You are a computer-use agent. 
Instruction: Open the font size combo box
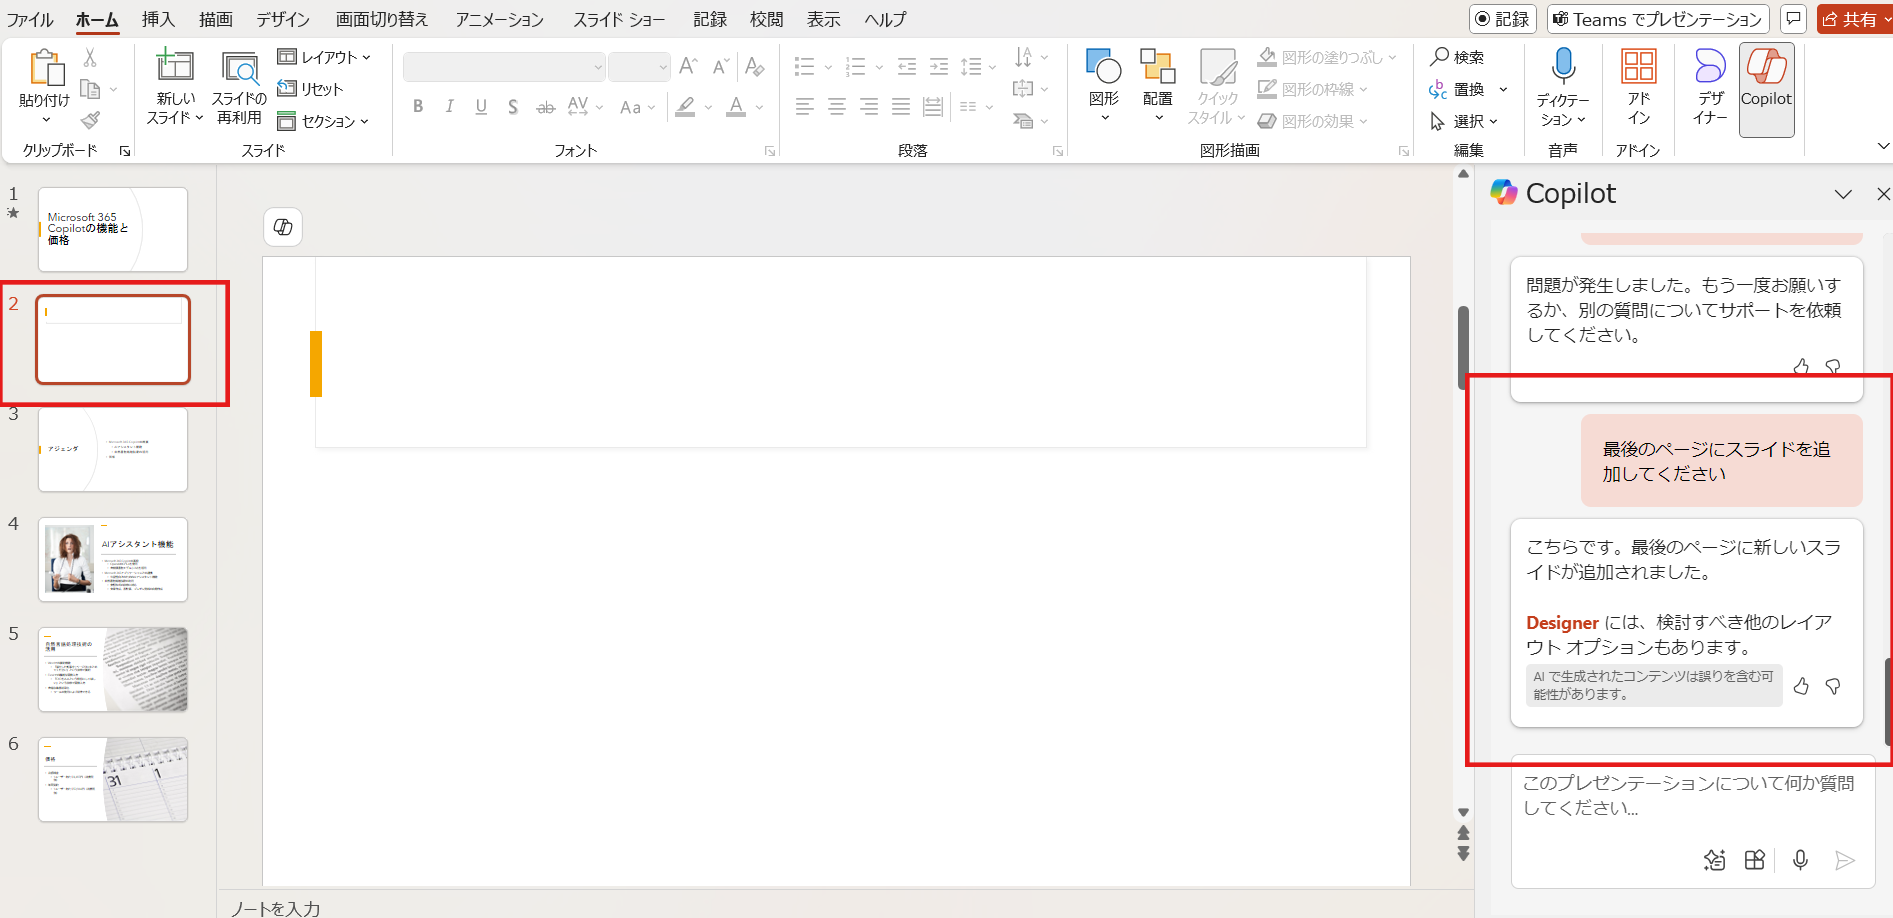pyautogui.click(x=639, y=67)
